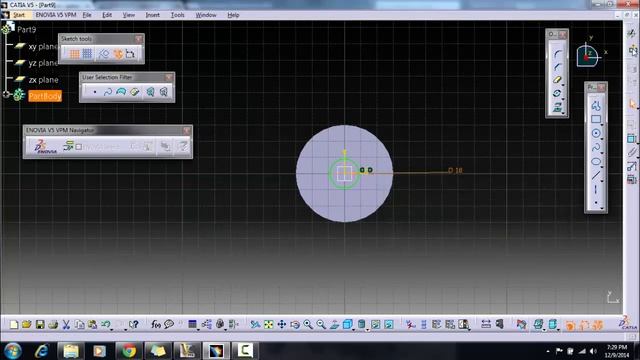This screenshot has width=640, height=360.
Task: Select the Spline tool in Profile toolbar
Action: 596,147
